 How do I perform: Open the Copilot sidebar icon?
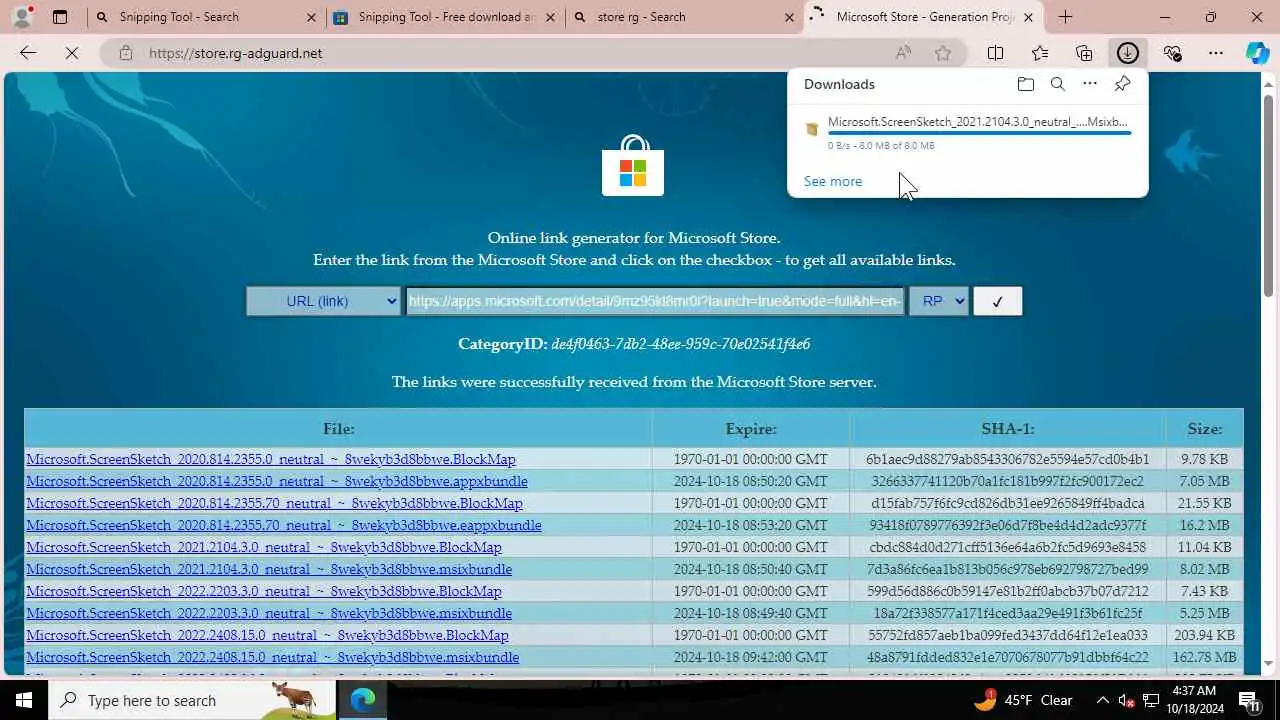point(1258,53)
